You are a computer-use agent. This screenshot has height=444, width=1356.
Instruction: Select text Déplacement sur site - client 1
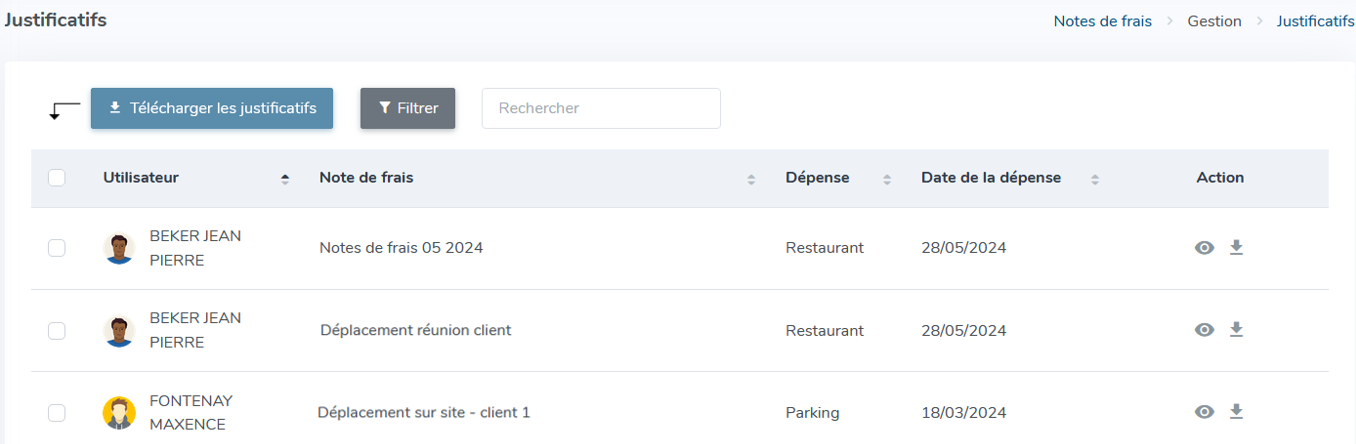(x=424, y=412)
